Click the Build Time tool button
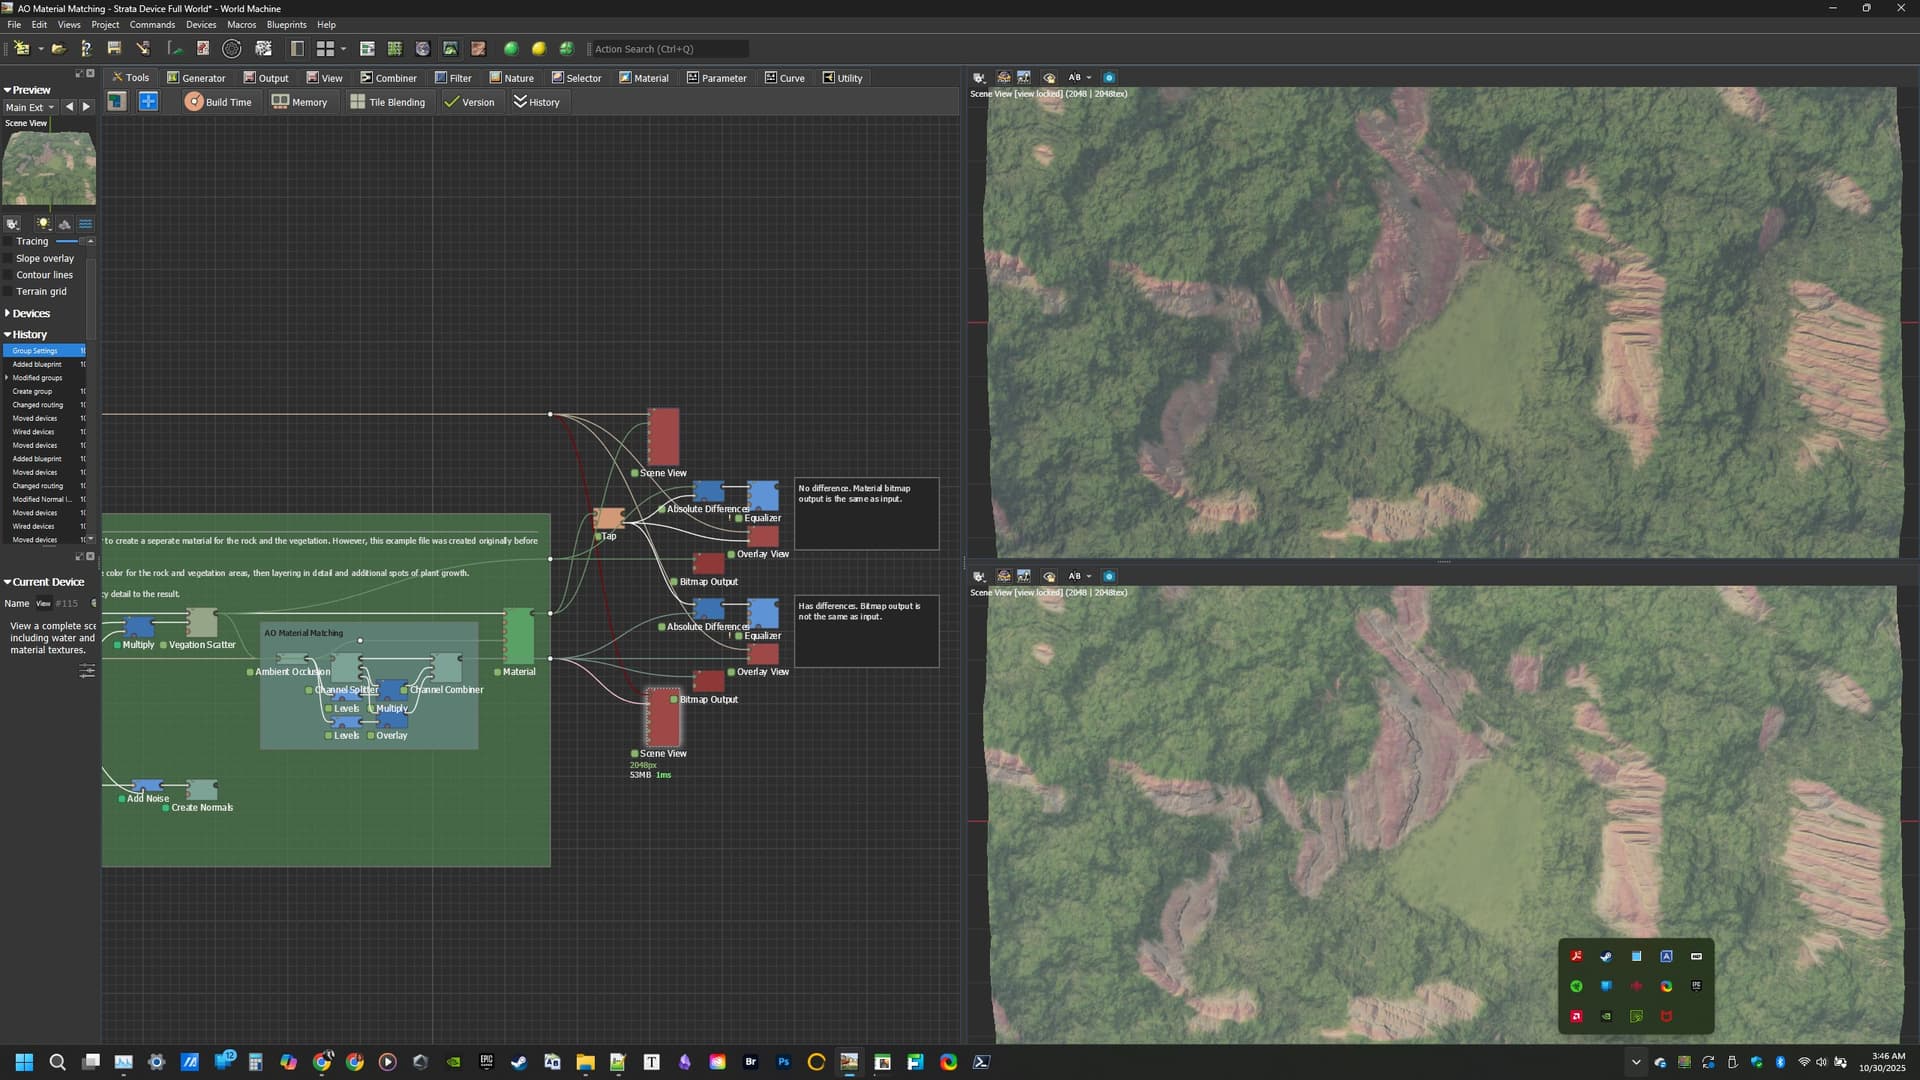 tap(218, 102)
